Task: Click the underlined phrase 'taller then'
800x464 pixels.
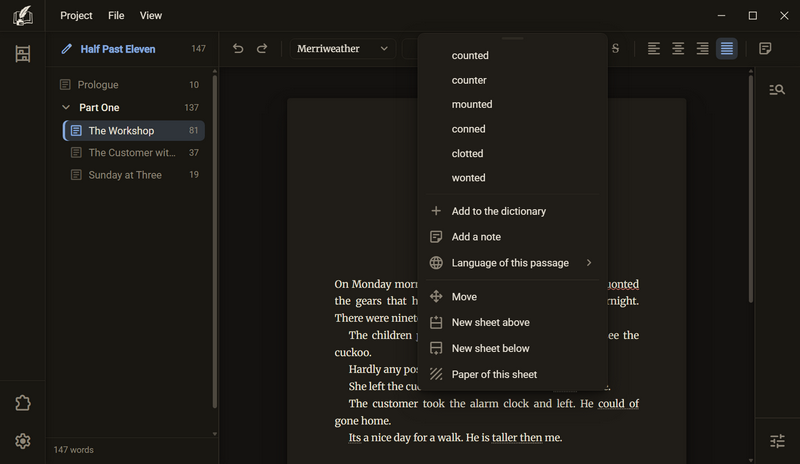Action: tap(517, 438)
